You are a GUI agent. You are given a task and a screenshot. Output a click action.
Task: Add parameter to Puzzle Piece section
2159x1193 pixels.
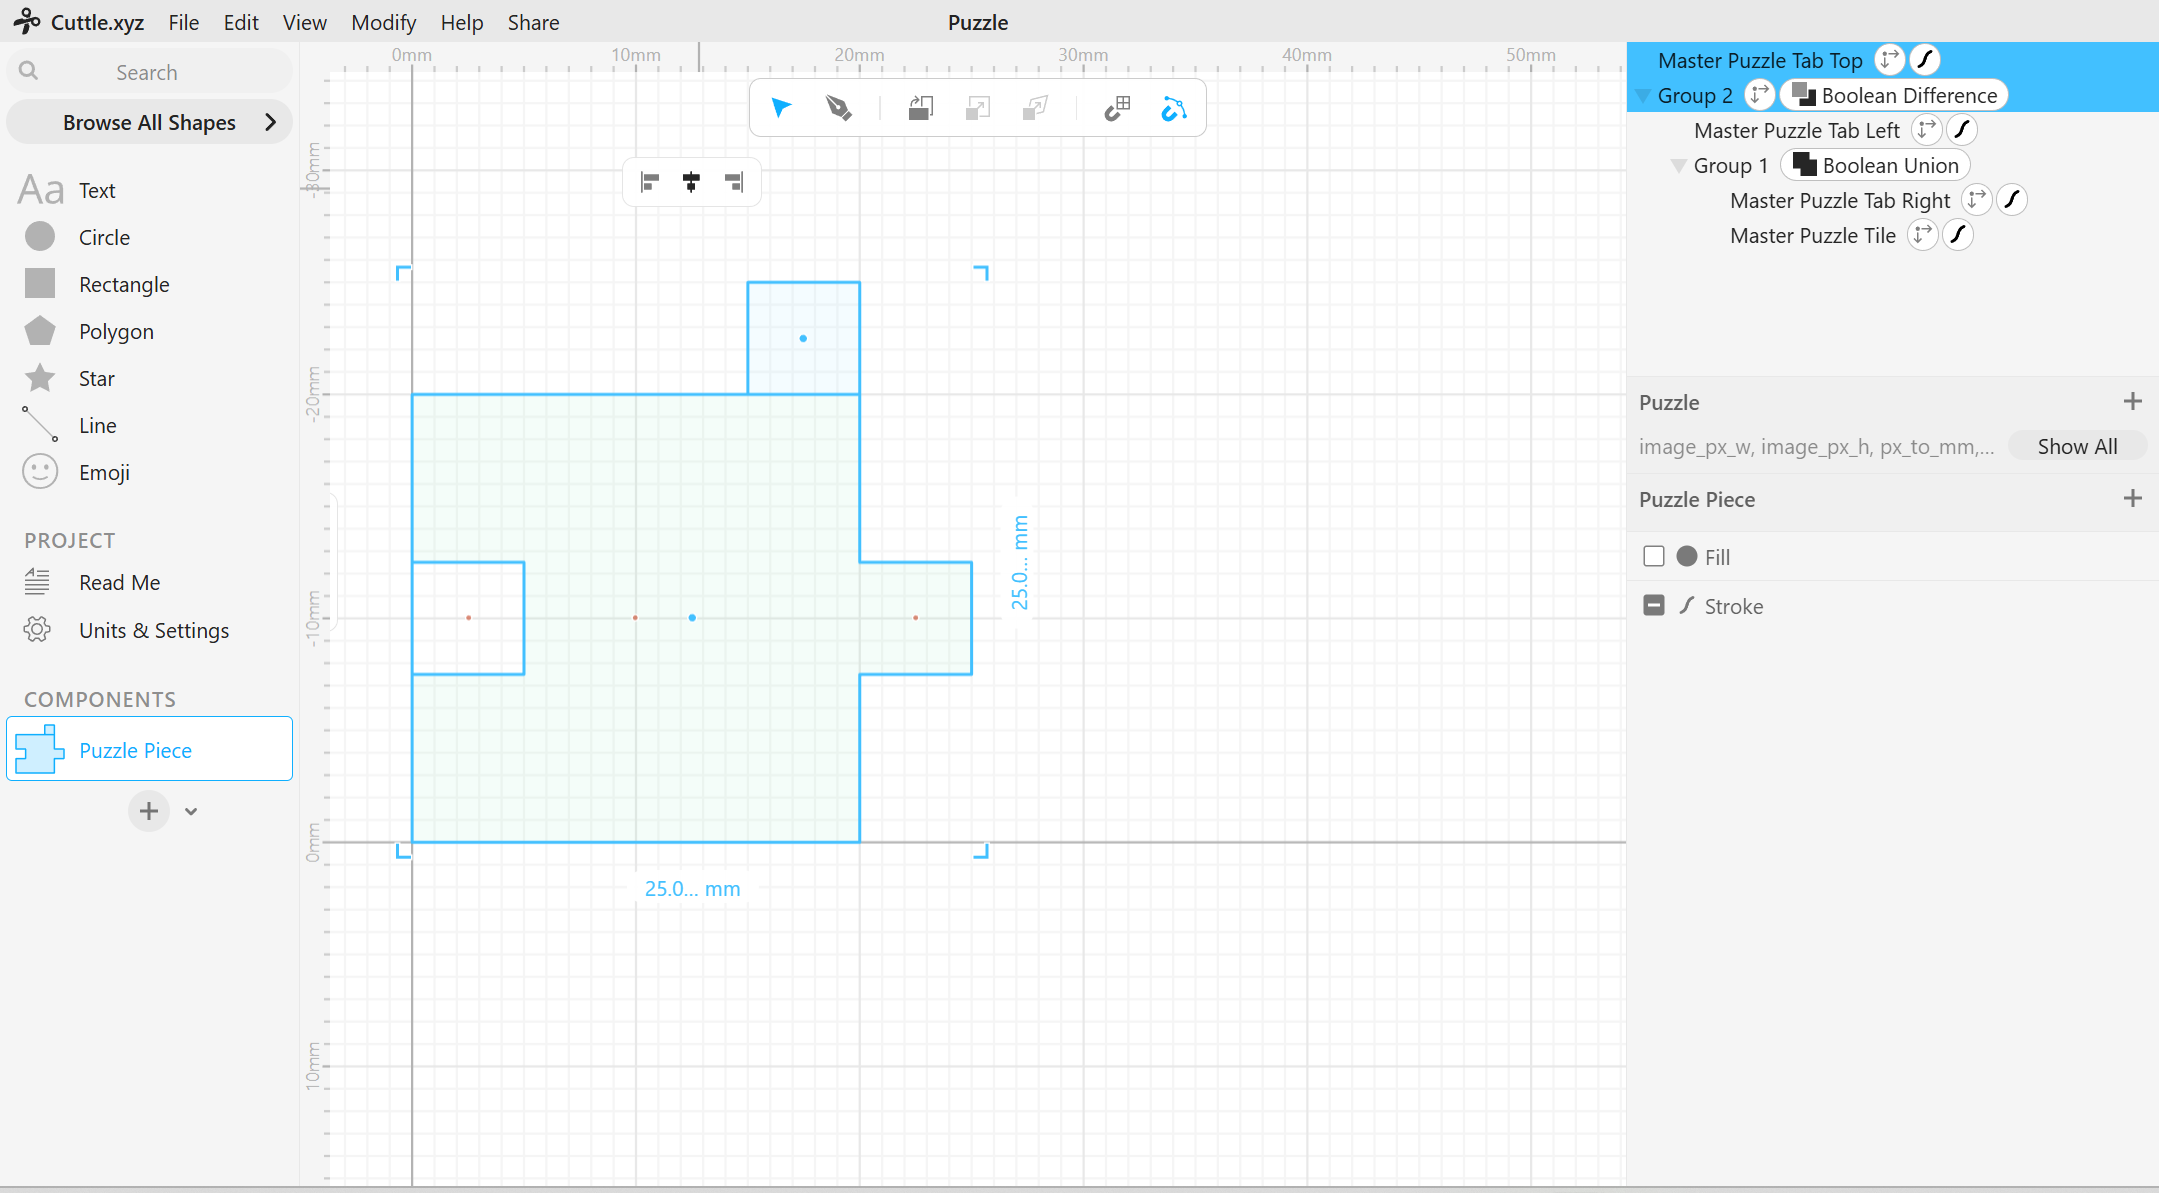pyautogui.click(x=2132, y=498)
